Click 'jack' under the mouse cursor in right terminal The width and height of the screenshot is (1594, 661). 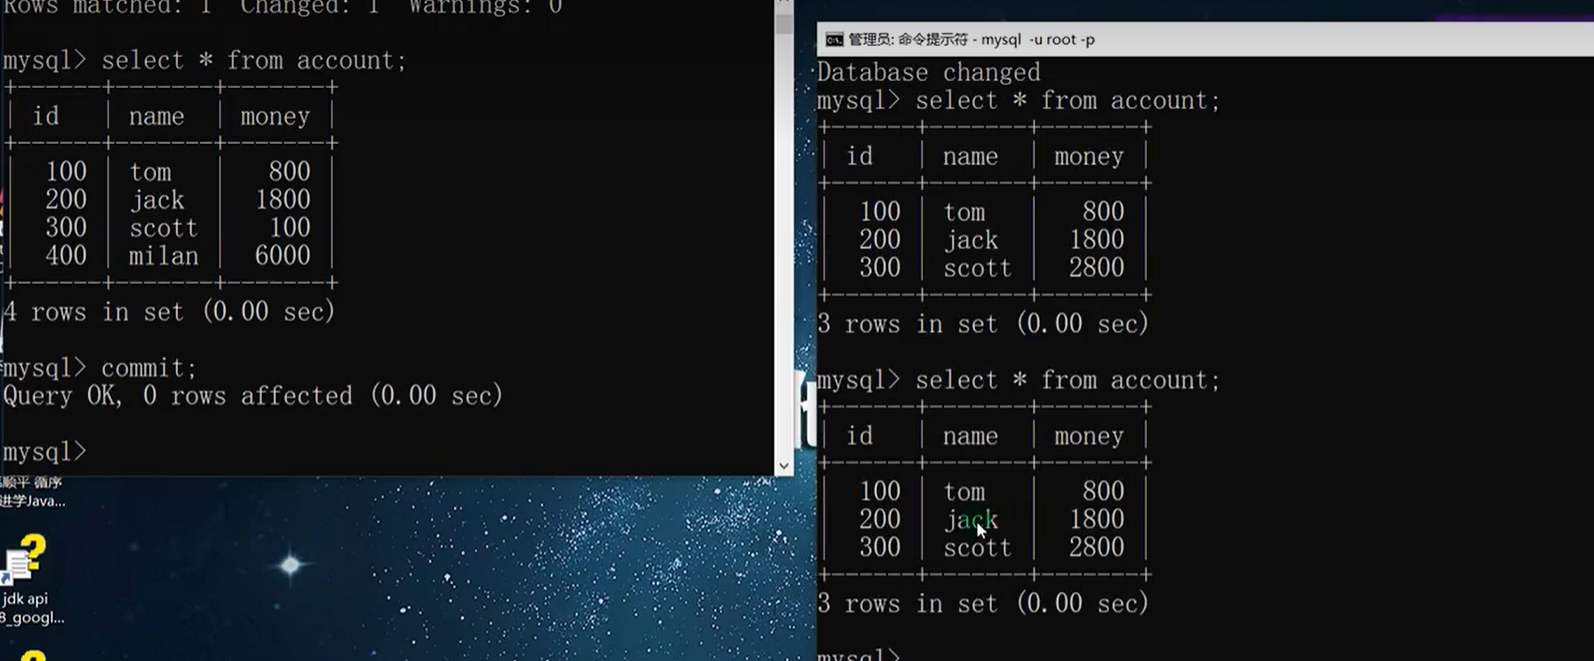tap(971, 520)
